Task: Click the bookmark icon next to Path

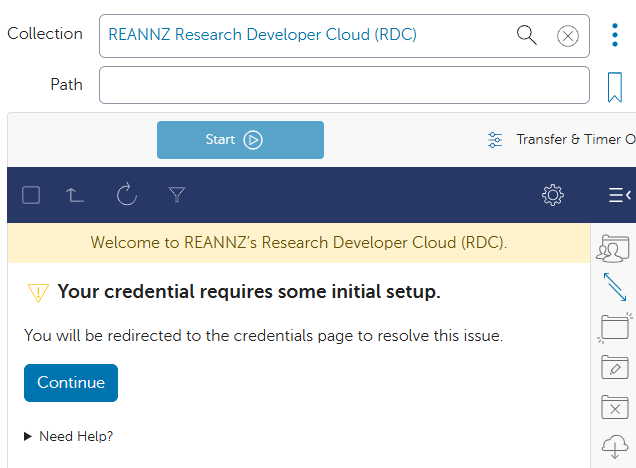Action: point(615,87)
